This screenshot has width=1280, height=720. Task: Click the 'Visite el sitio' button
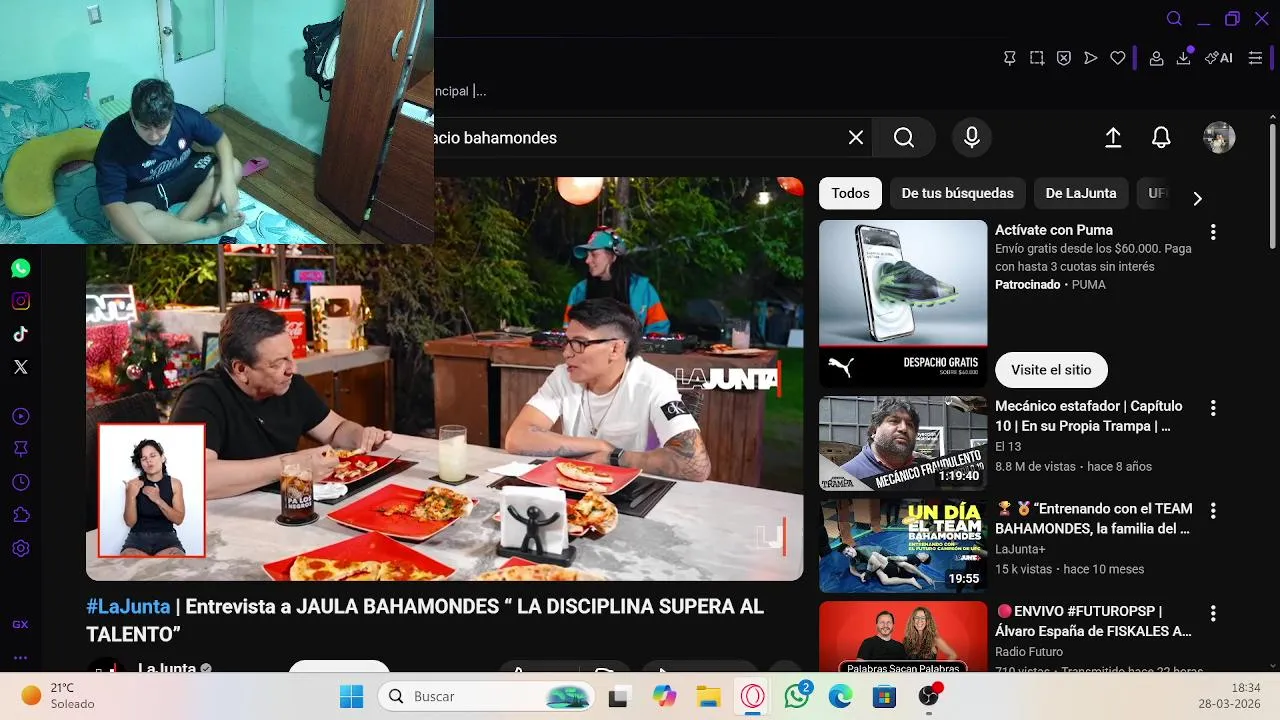tap(1051, 370)
